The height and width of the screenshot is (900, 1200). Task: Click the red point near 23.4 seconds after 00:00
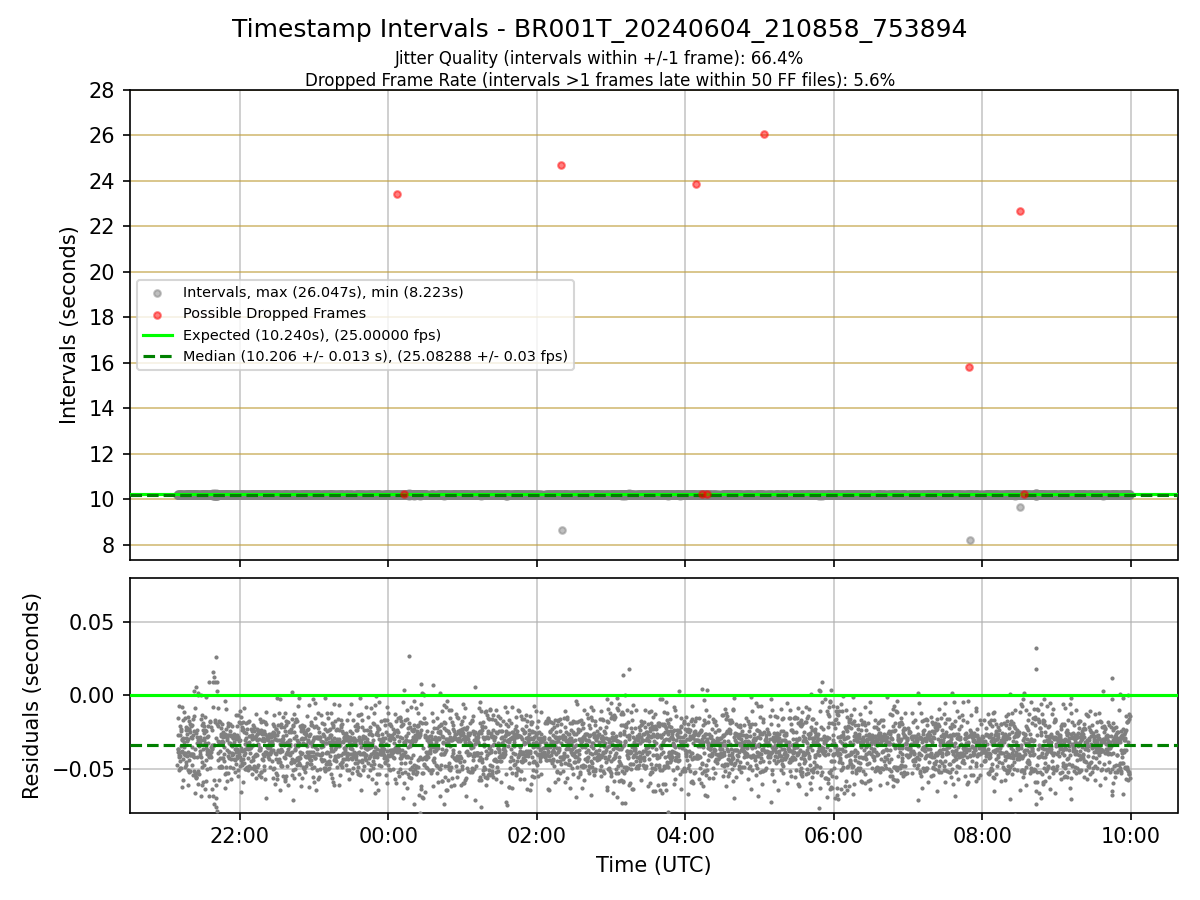pyautogui.click(x=397, y=194)
